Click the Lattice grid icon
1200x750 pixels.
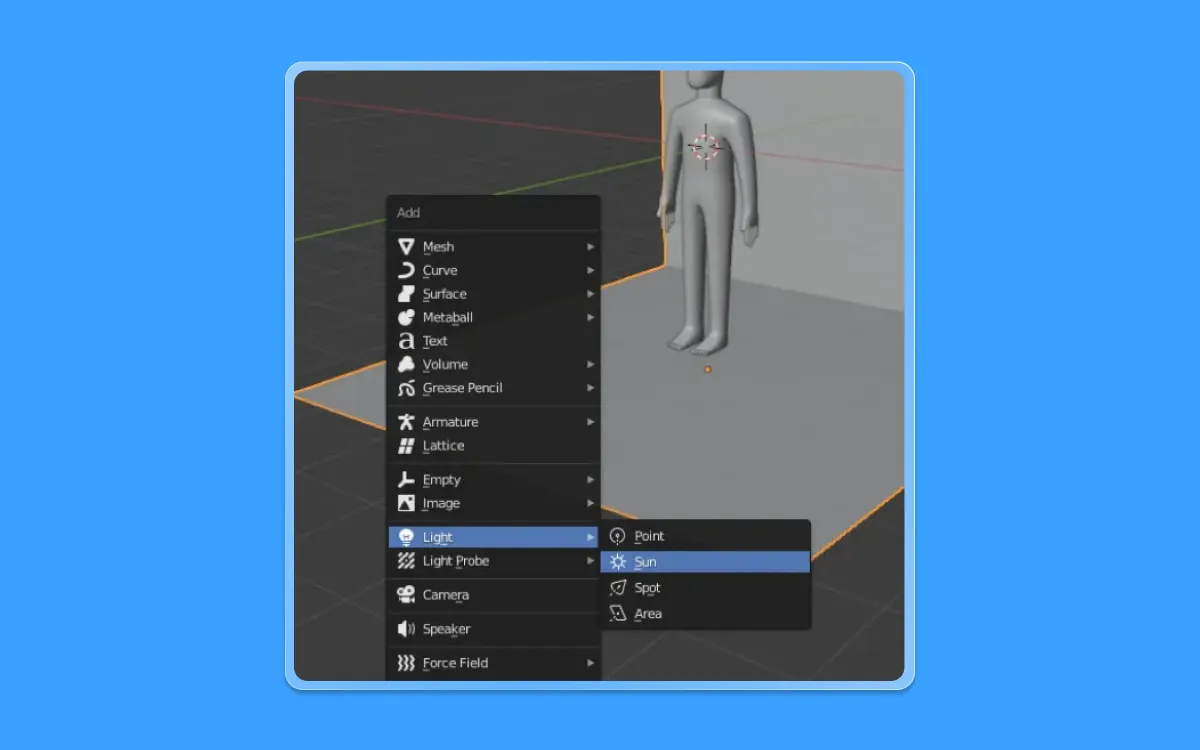[x=406, y=446]
